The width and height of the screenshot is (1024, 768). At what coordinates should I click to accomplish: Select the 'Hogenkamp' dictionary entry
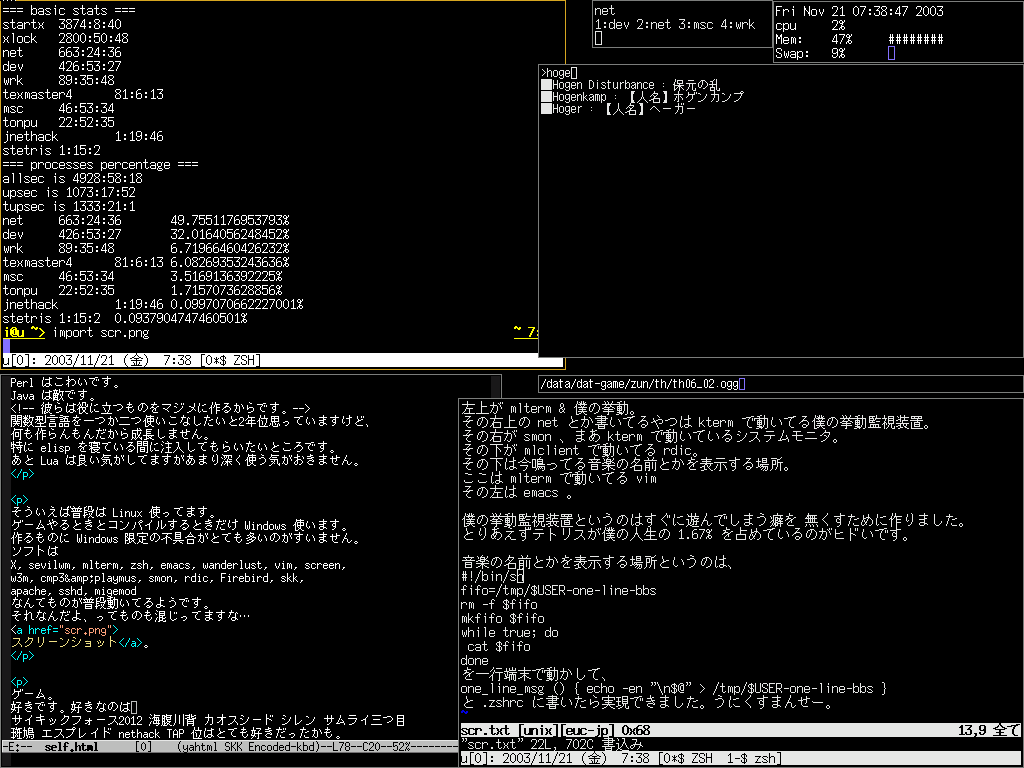(642, 97)
